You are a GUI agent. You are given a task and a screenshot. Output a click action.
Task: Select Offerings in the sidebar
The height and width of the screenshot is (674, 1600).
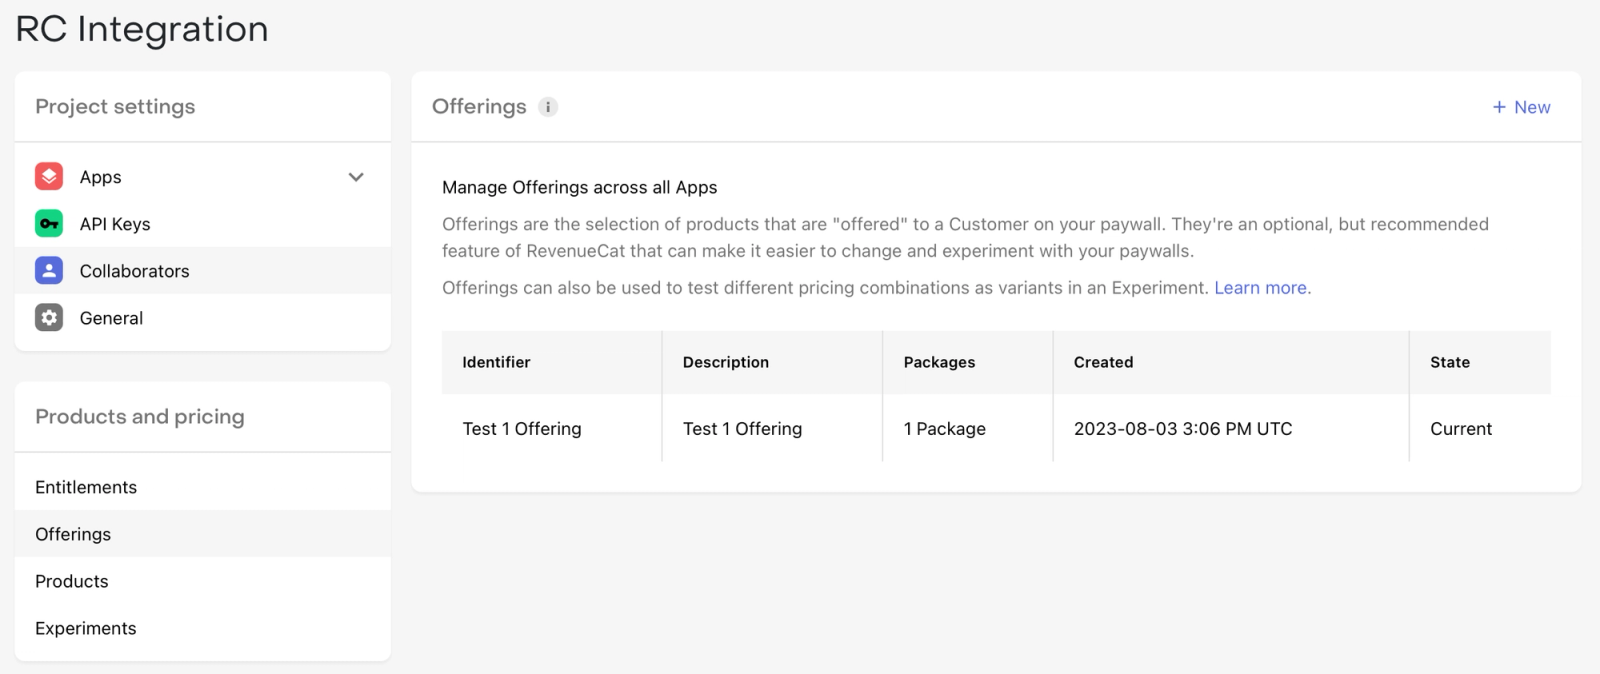click(73, 534)
